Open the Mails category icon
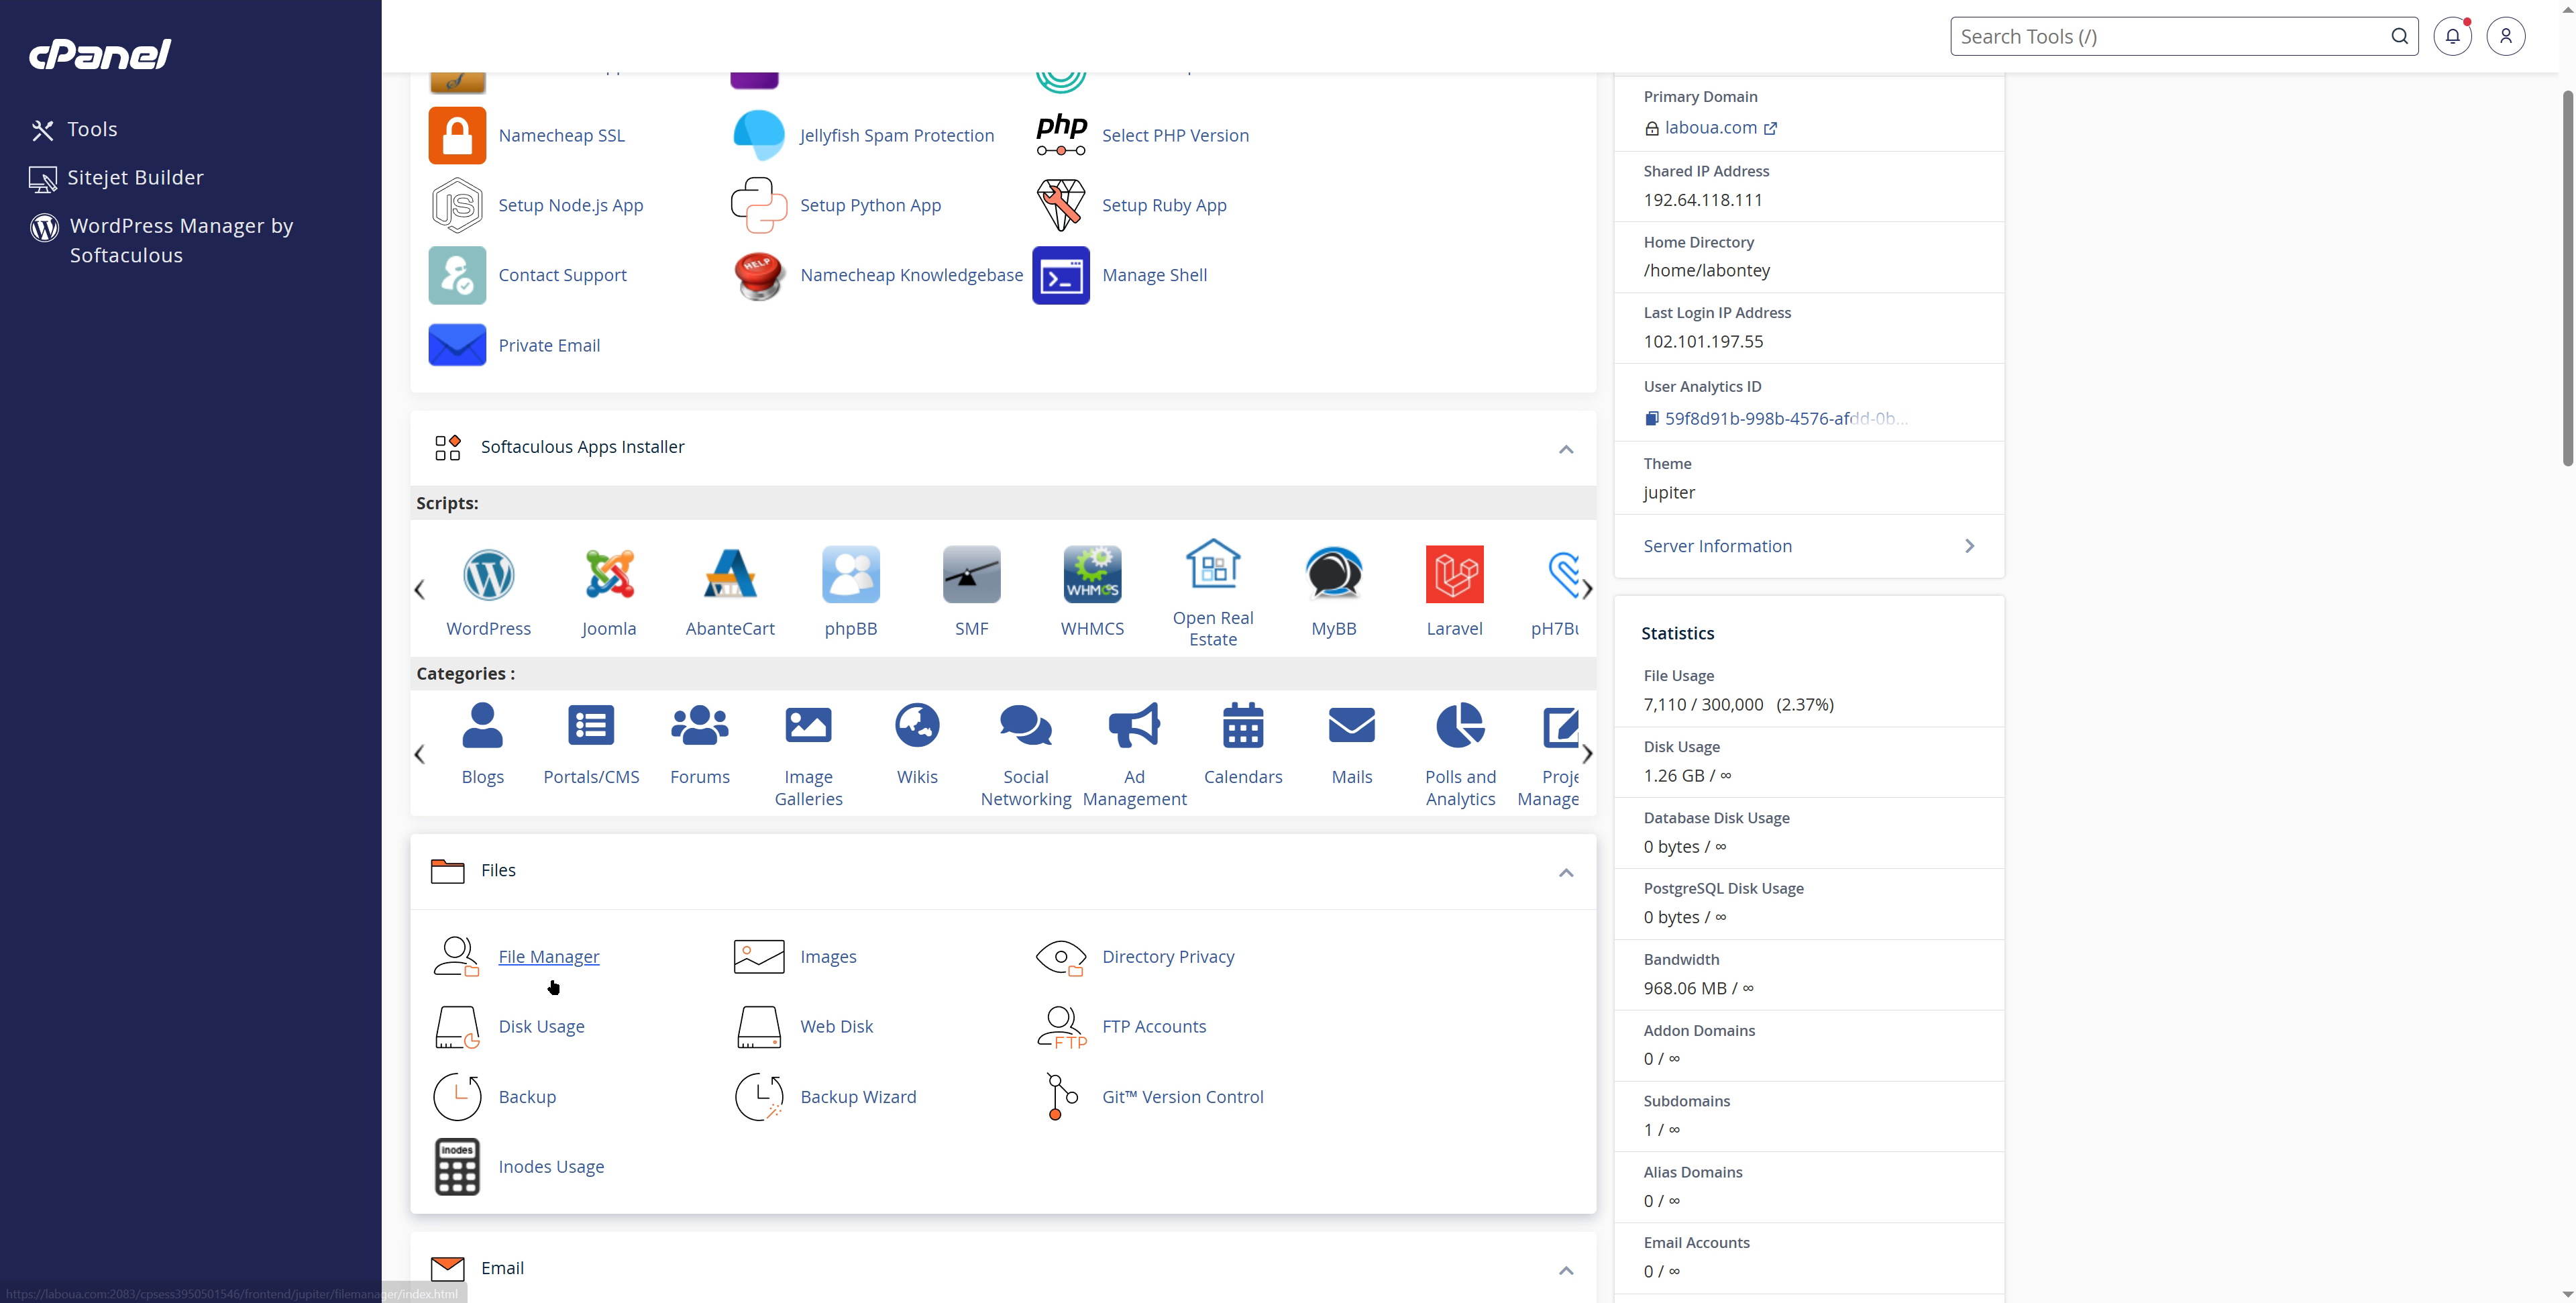The image size is (2576, 1303). [1352, 725]
